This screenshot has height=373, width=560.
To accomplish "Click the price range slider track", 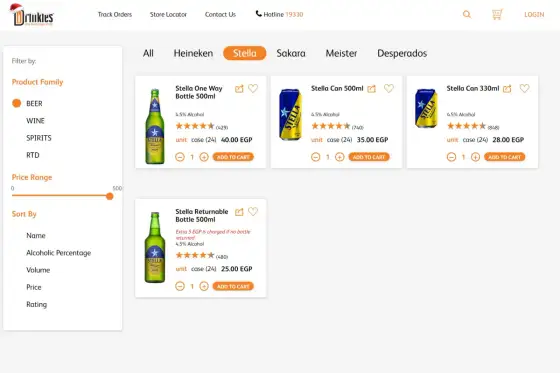I will 61,195.
